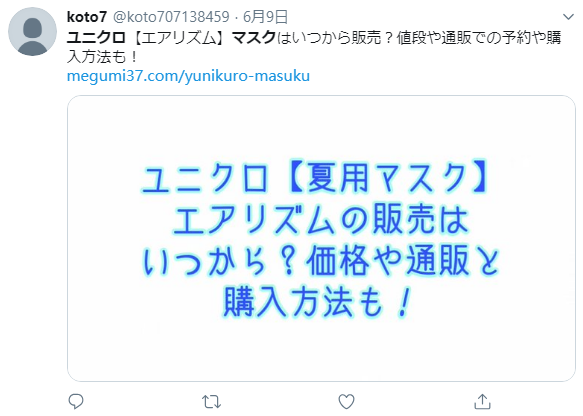Click the 【エアリズム】 text in tweet
This screenshot has height=416, width=583.
click(179, 38)
